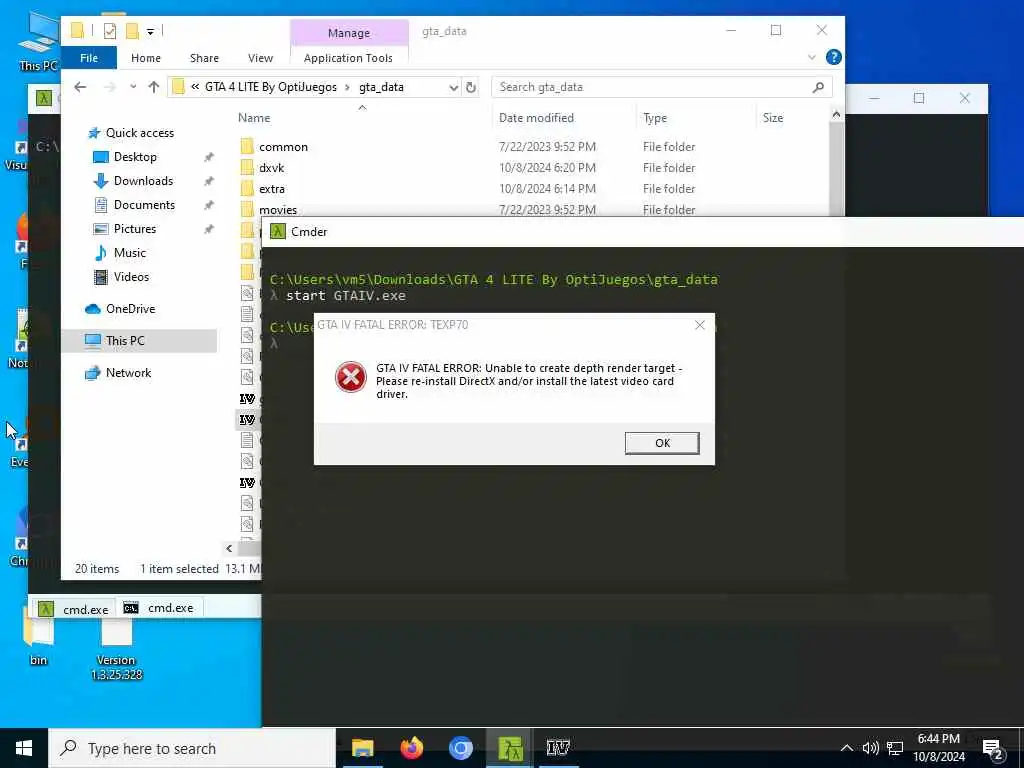Open the notification center icon
The height and width of the screenshot is (768, 1024).
(x=992, y=748)
